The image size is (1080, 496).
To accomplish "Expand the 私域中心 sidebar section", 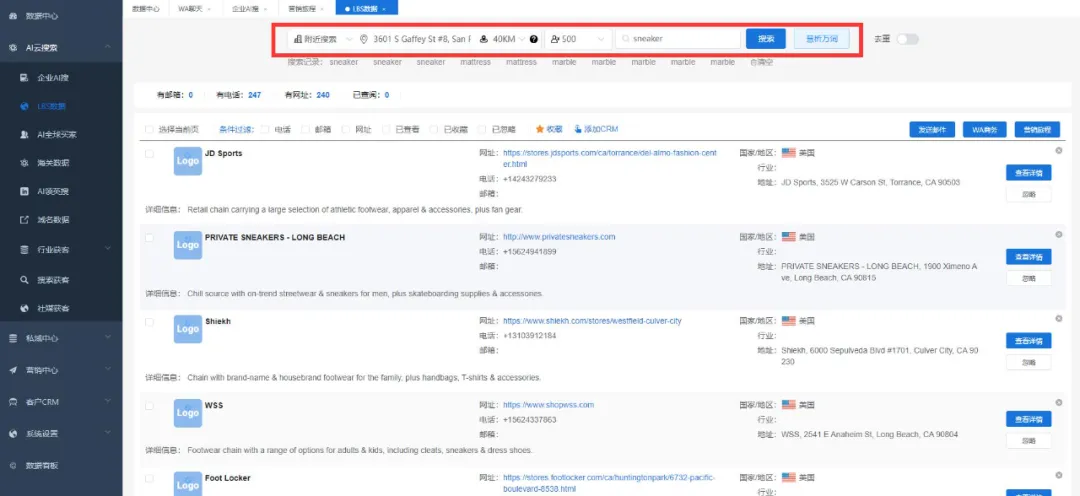I will click(108, 338).
